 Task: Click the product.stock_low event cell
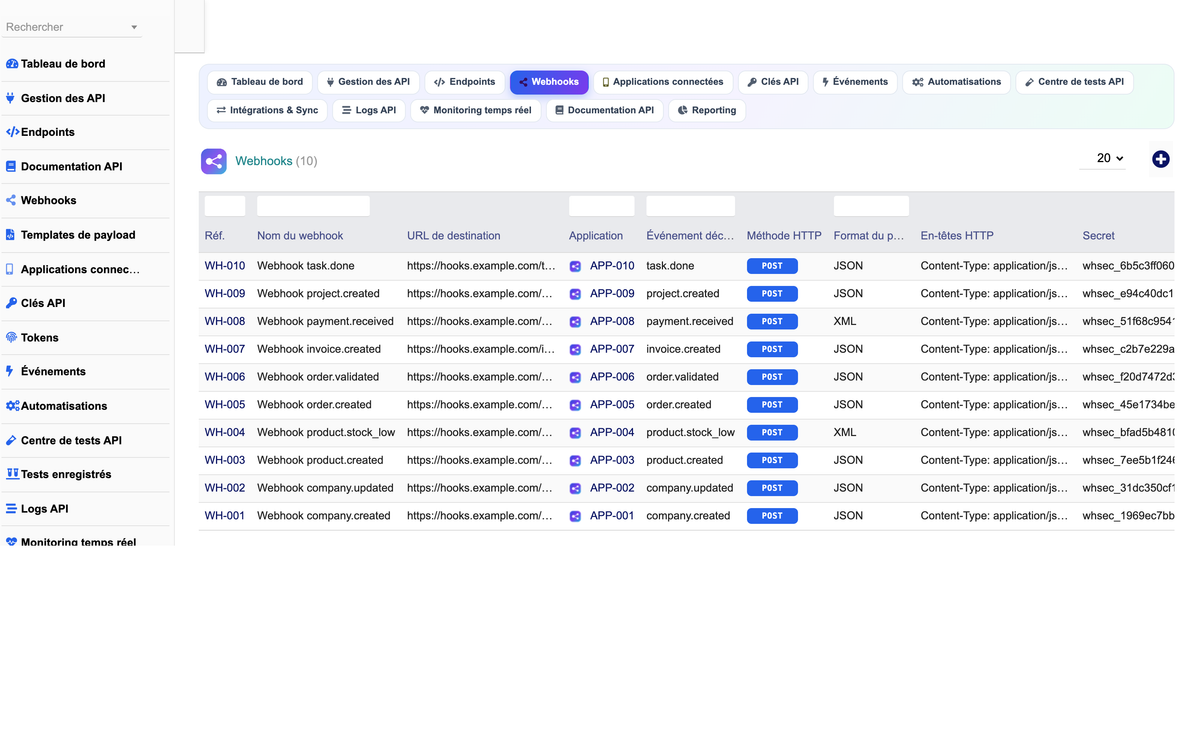[x=691, y=433]
